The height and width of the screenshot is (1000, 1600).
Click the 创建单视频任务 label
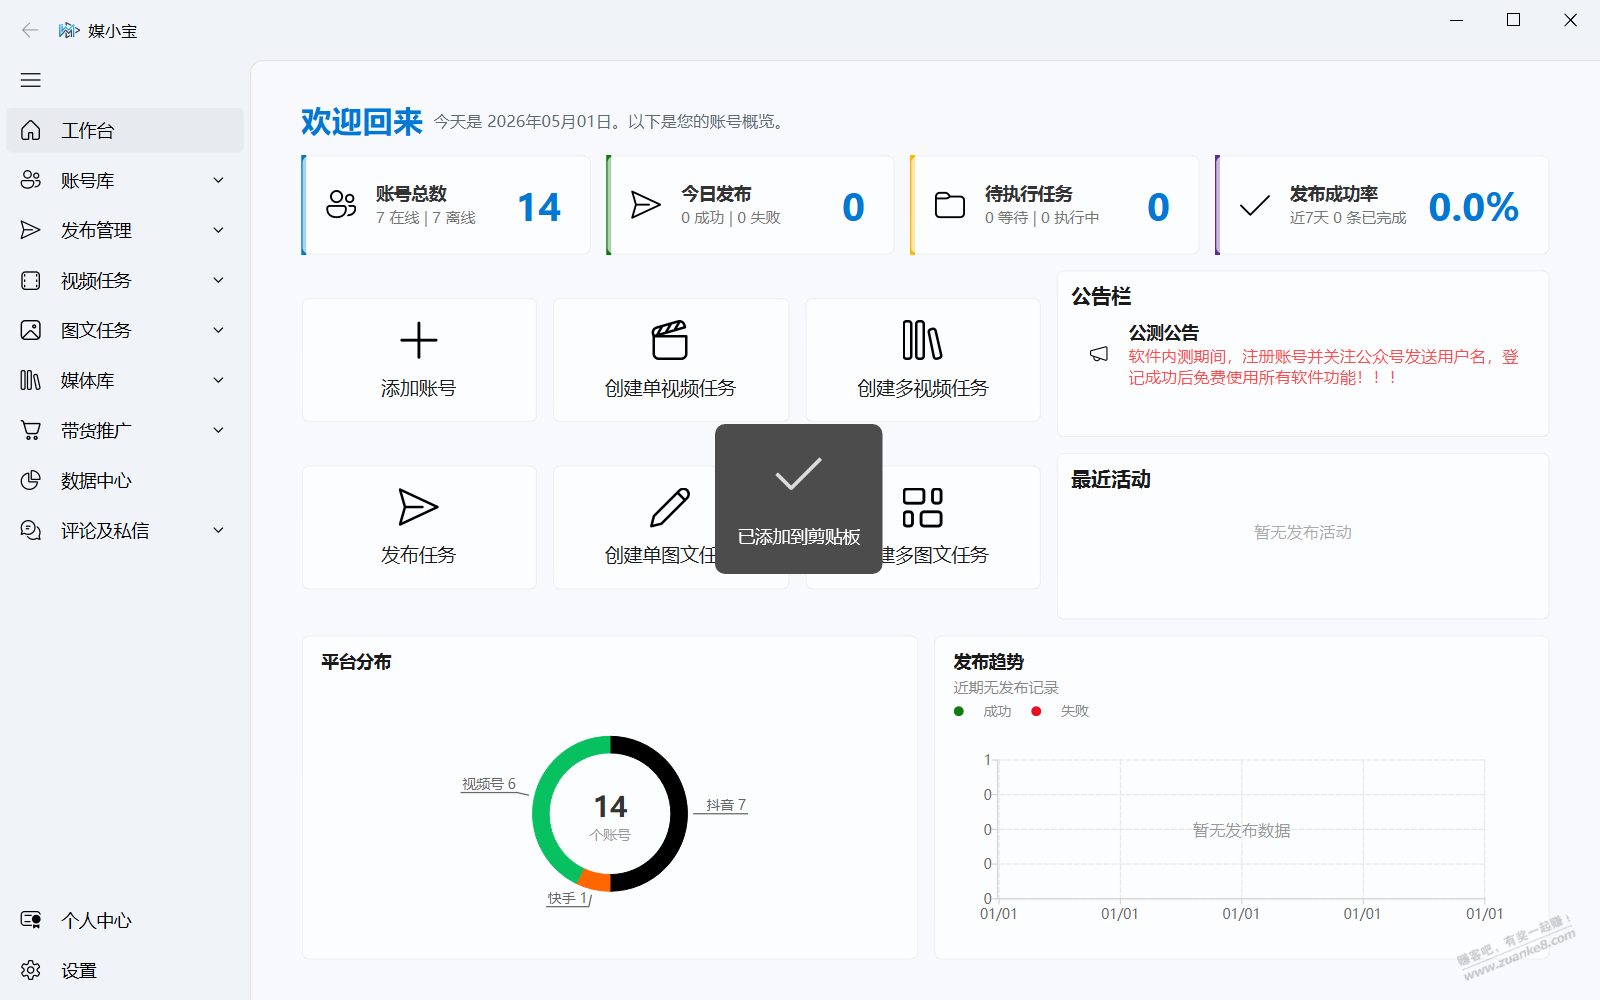pyautogui.click(x=670, y=388)
